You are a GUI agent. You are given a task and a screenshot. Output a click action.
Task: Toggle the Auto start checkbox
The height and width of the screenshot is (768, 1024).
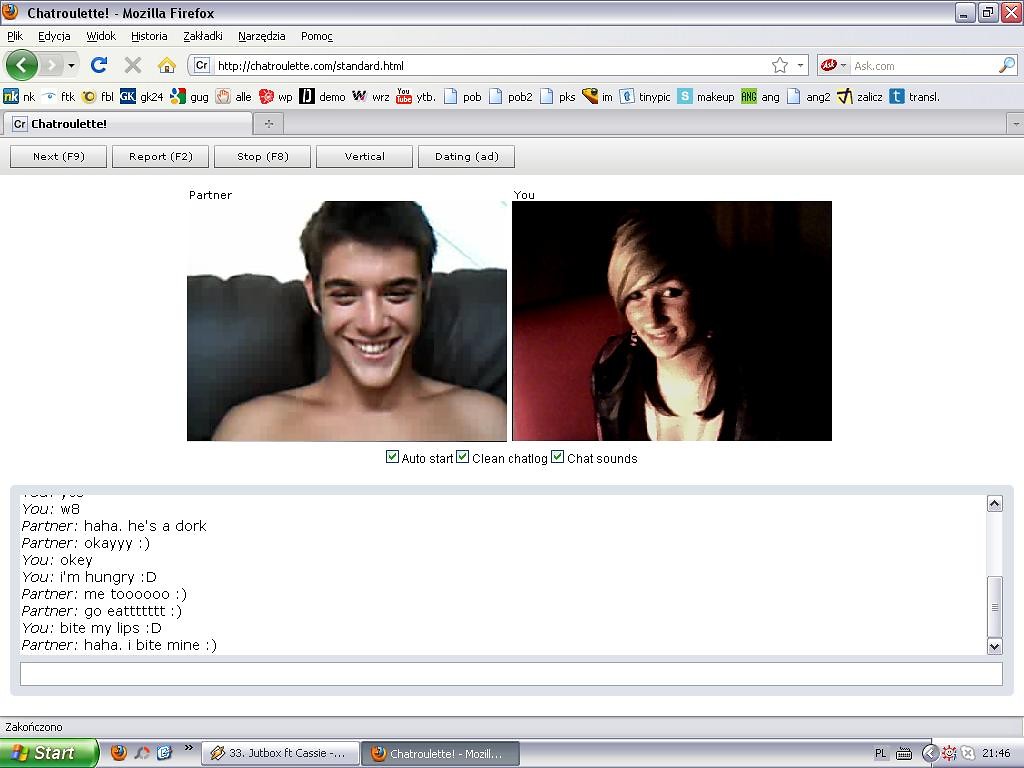coord(392,457)
